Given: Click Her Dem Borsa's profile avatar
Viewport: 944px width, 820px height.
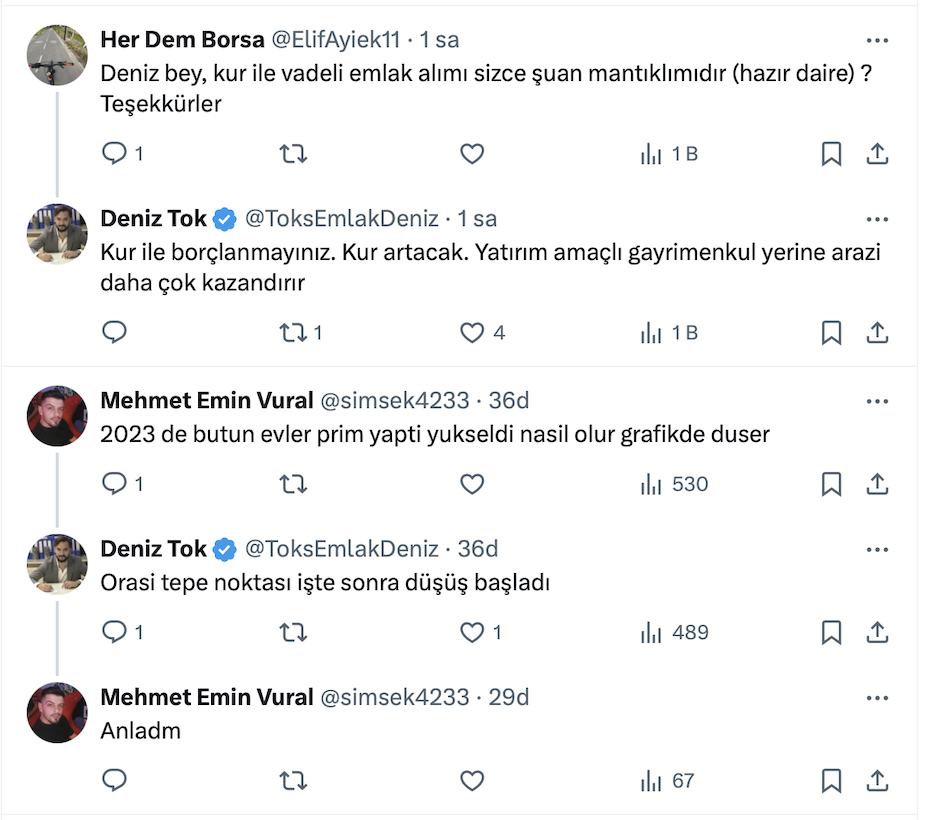Looking at the screenshot, I should point(57,54).
